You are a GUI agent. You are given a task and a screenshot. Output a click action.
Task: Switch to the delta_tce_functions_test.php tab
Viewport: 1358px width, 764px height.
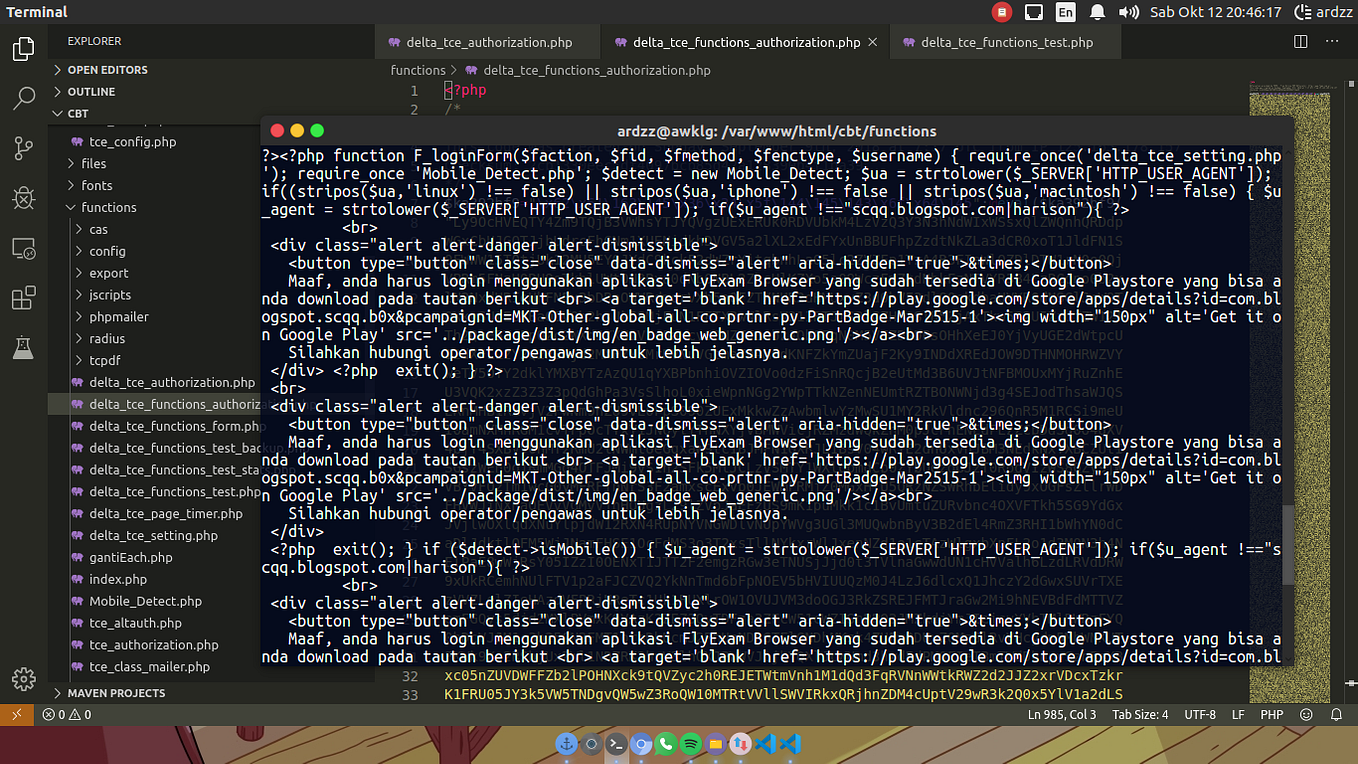tap(1000, 42)
